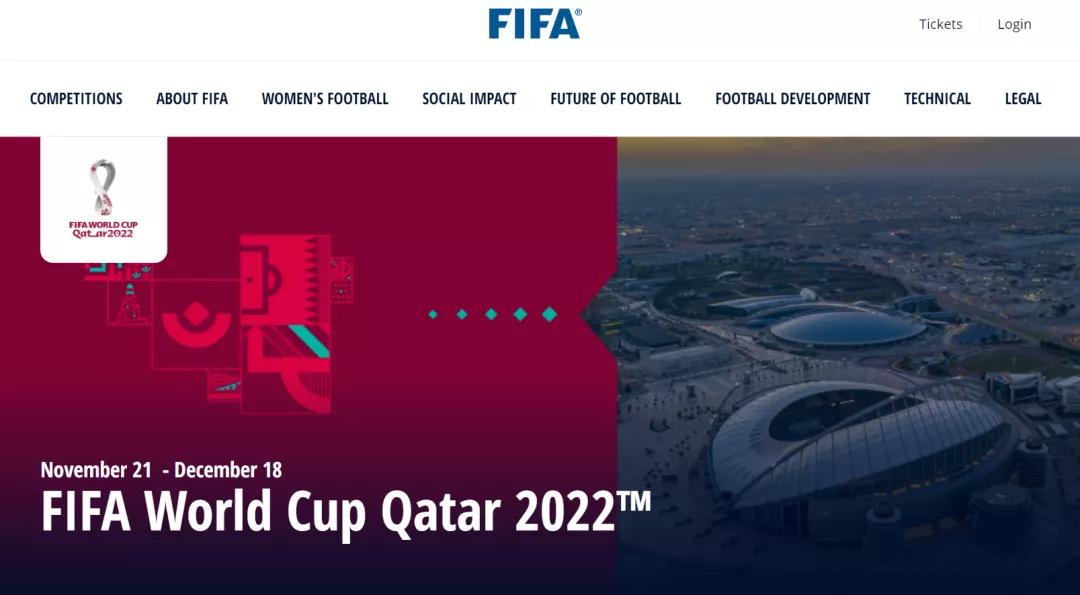Click the registered trademark symbol beside FIFA
This screenshot has height=595, width=1080.
pyautogui.click(x=577, y=11)
